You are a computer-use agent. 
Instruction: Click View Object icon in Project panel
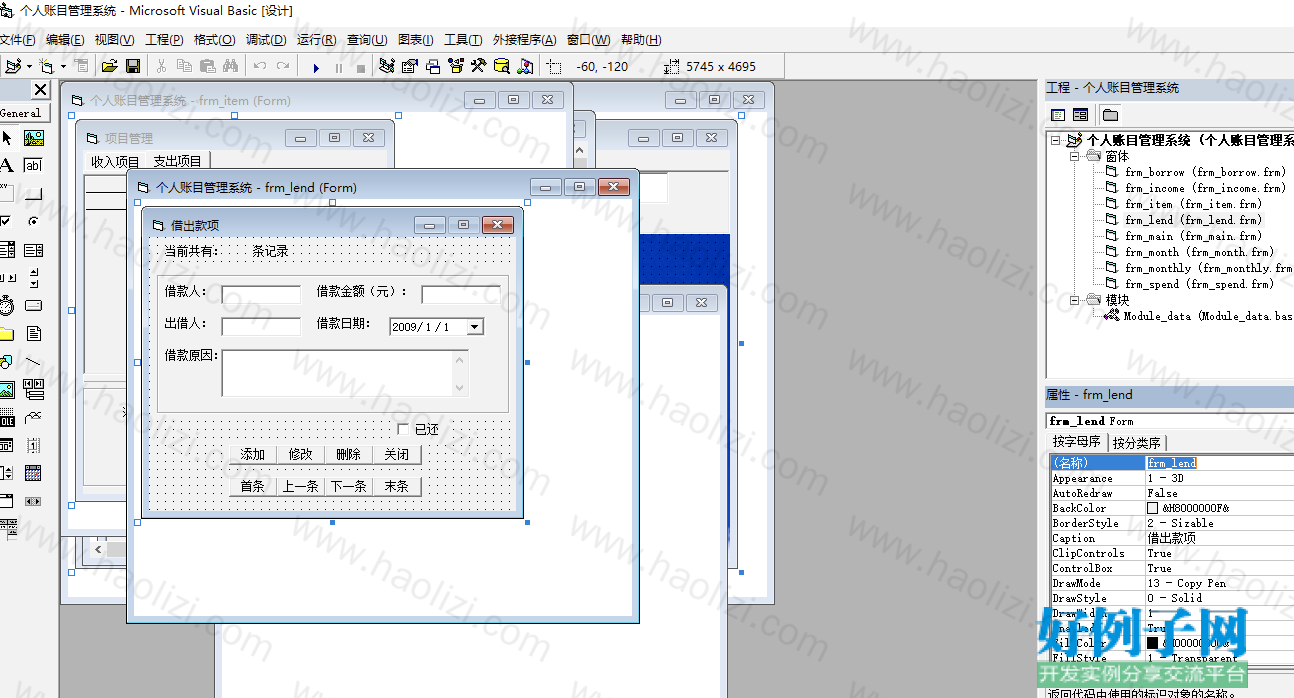click(x=1080, y=115)
